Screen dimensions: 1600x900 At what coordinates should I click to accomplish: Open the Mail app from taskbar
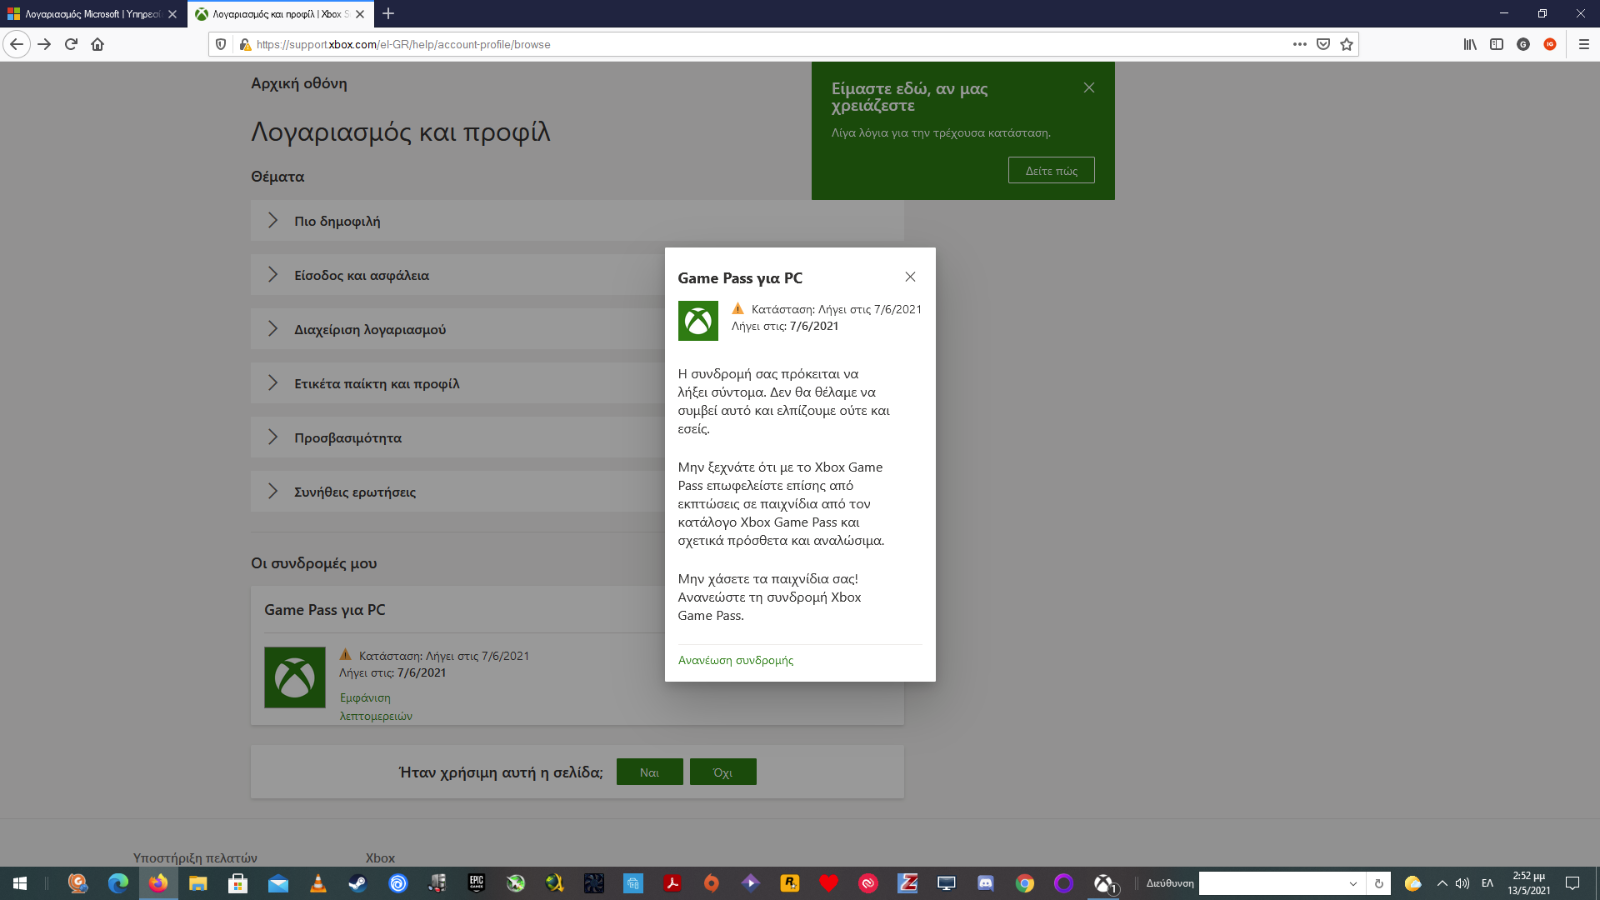[278, 883]
